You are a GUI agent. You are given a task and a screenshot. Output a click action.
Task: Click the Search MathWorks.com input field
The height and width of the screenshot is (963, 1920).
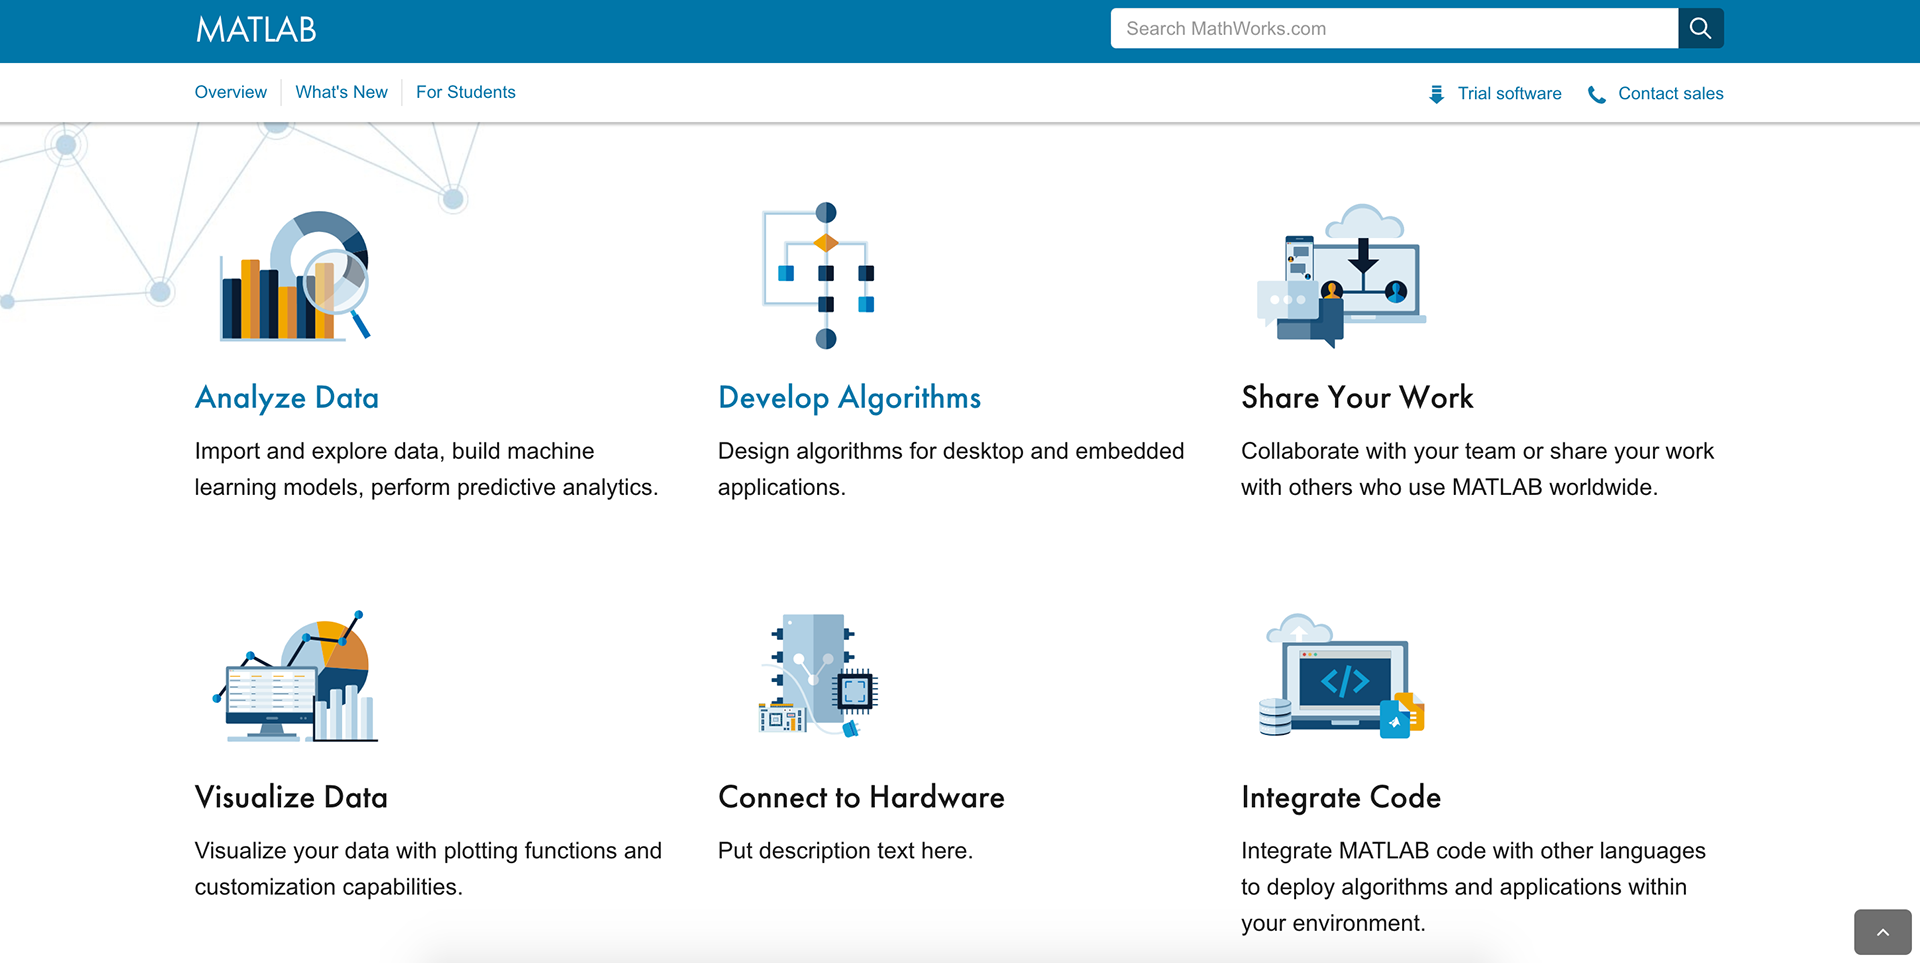tap(1394, 28)
